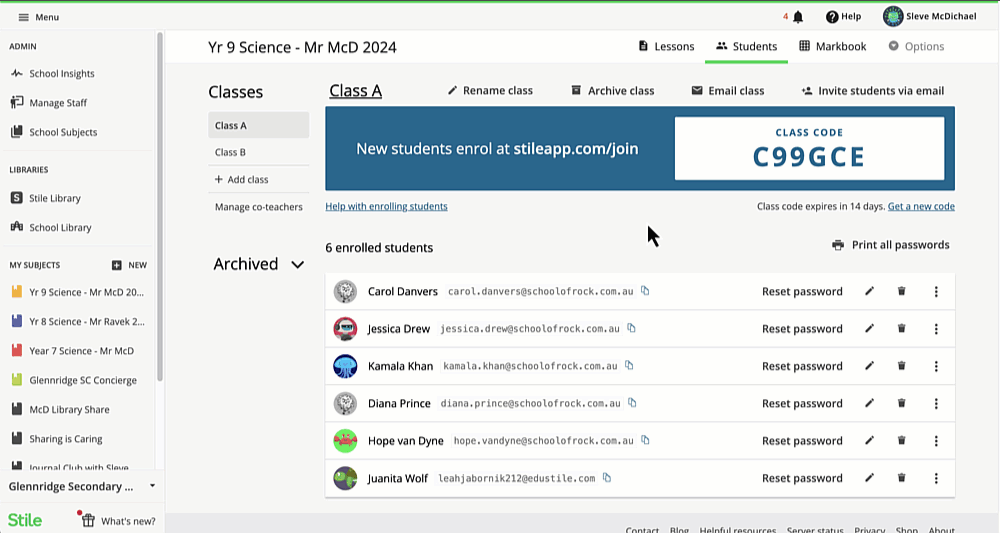
Task: Remove Jessica Drew using trash icon
Action: click(902, 328)
